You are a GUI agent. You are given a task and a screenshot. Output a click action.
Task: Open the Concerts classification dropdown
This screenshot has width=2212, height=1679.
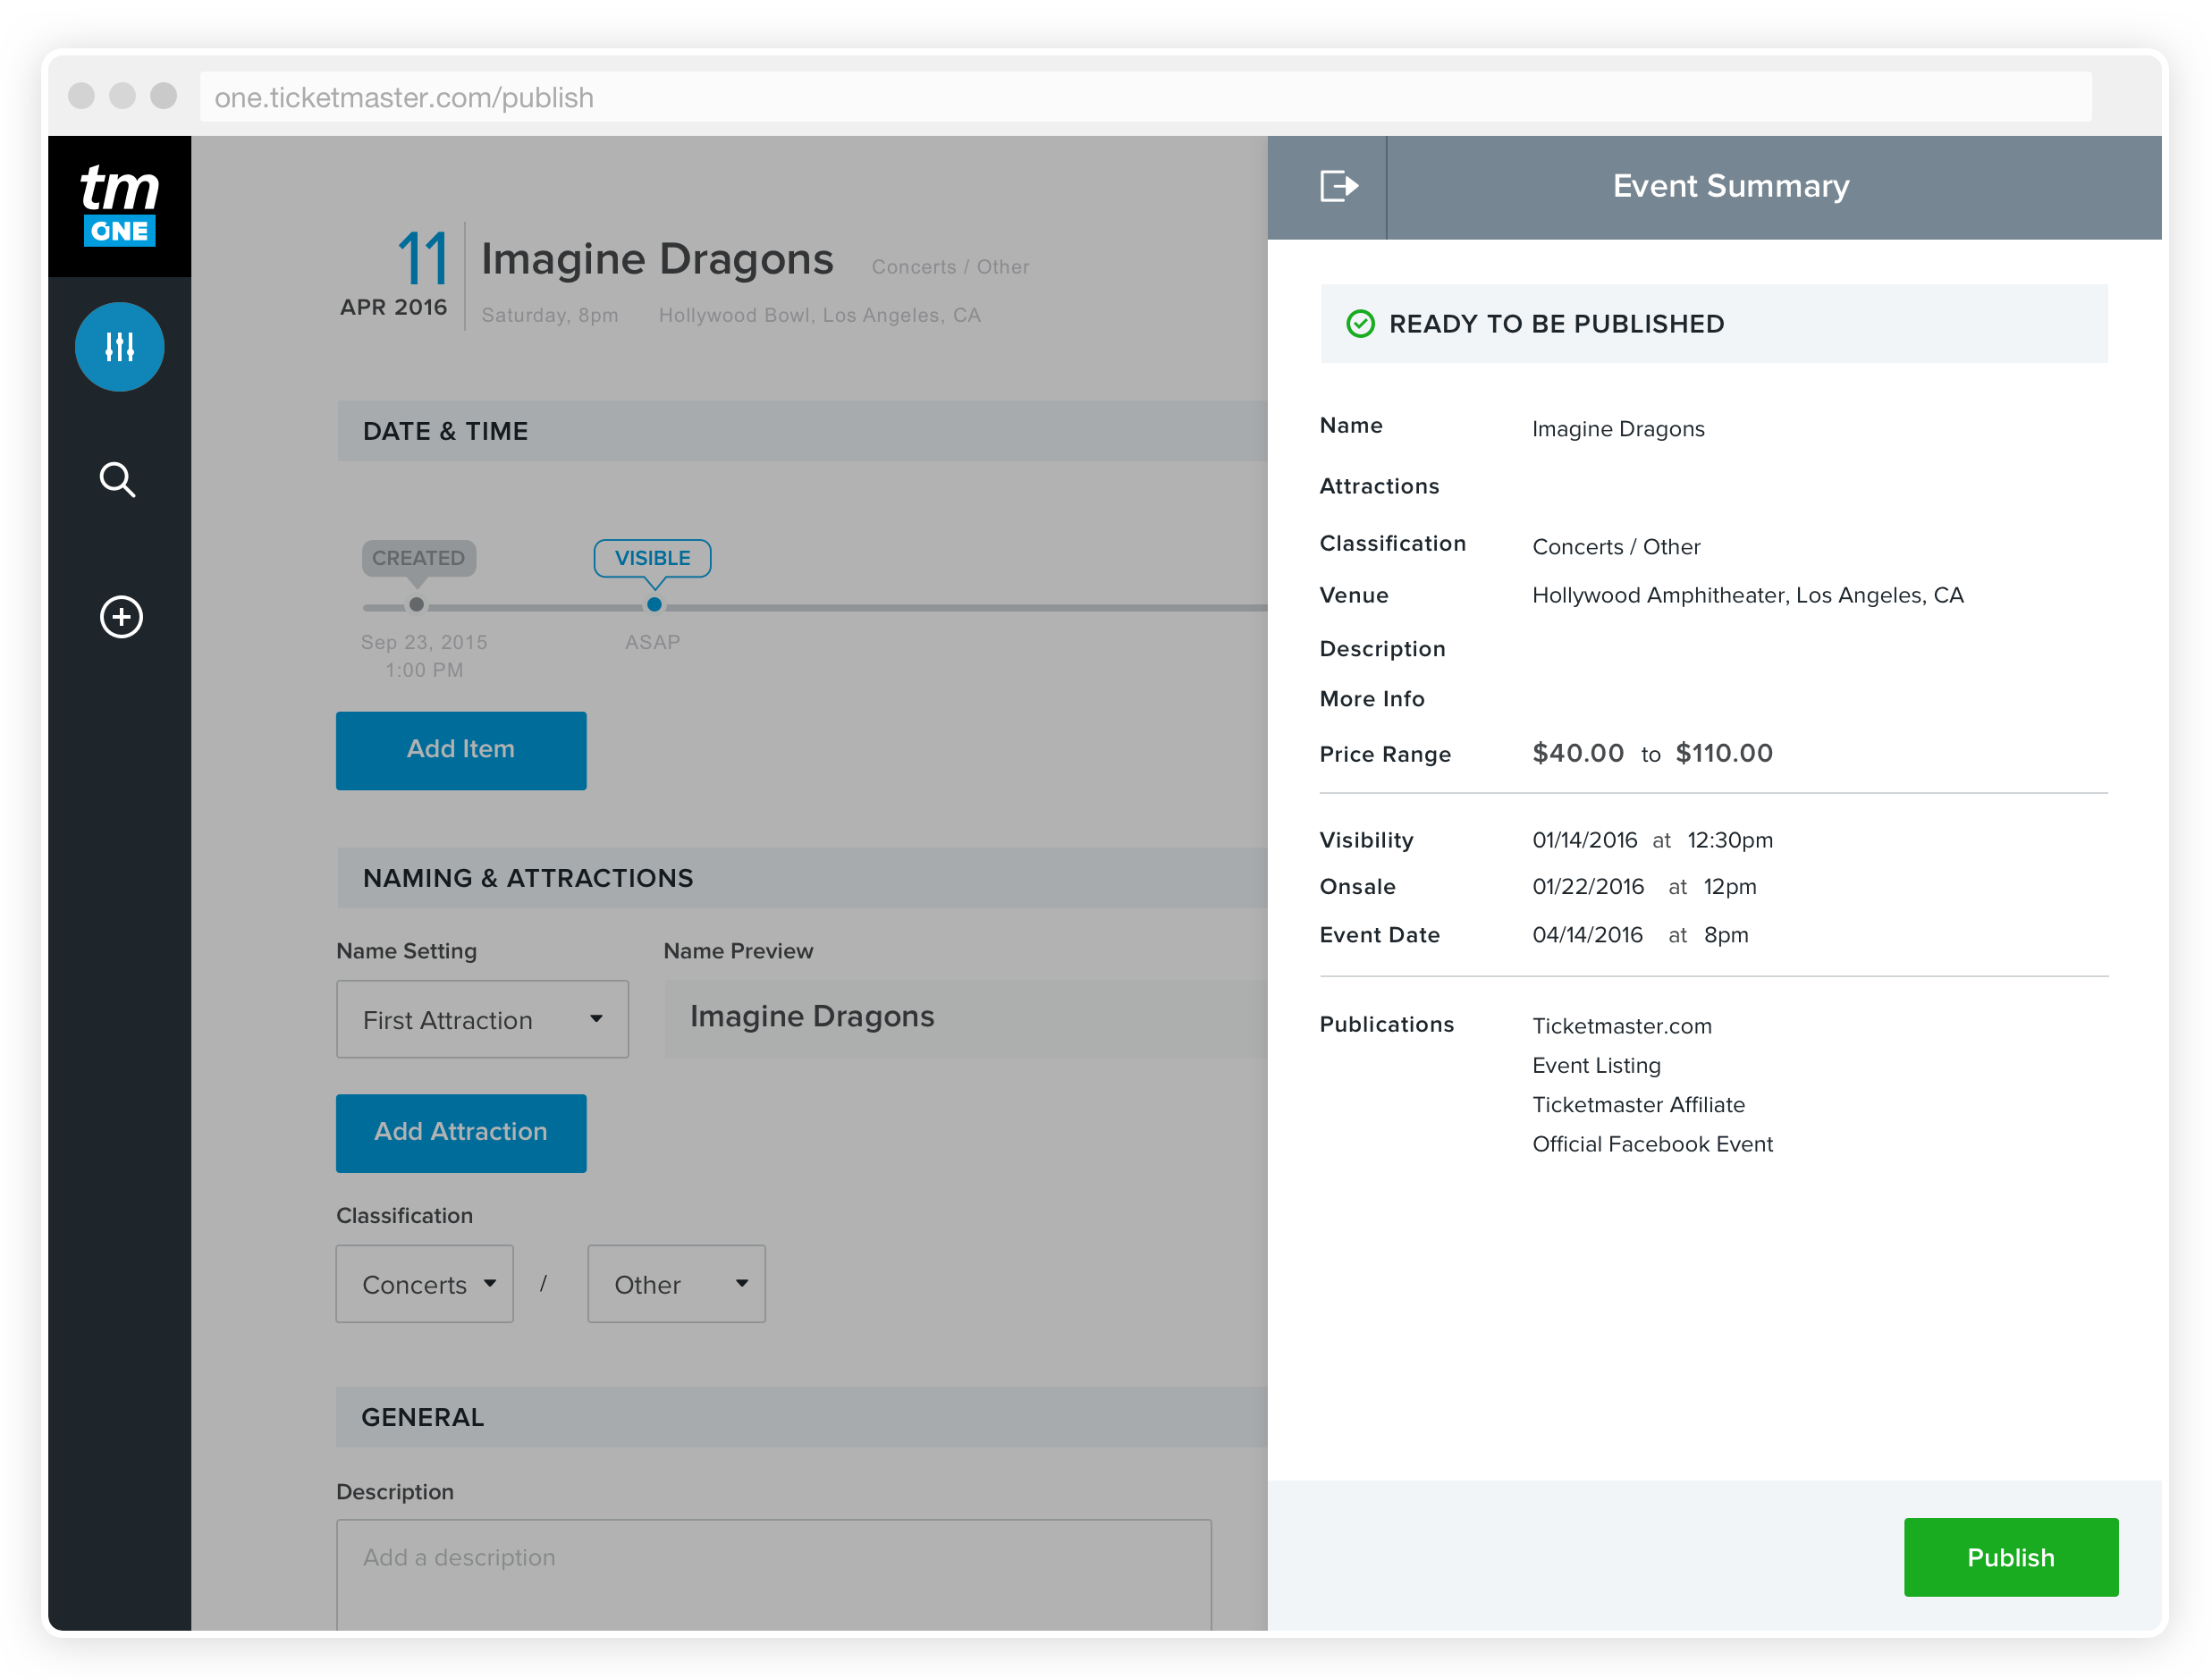[424, 1283]
